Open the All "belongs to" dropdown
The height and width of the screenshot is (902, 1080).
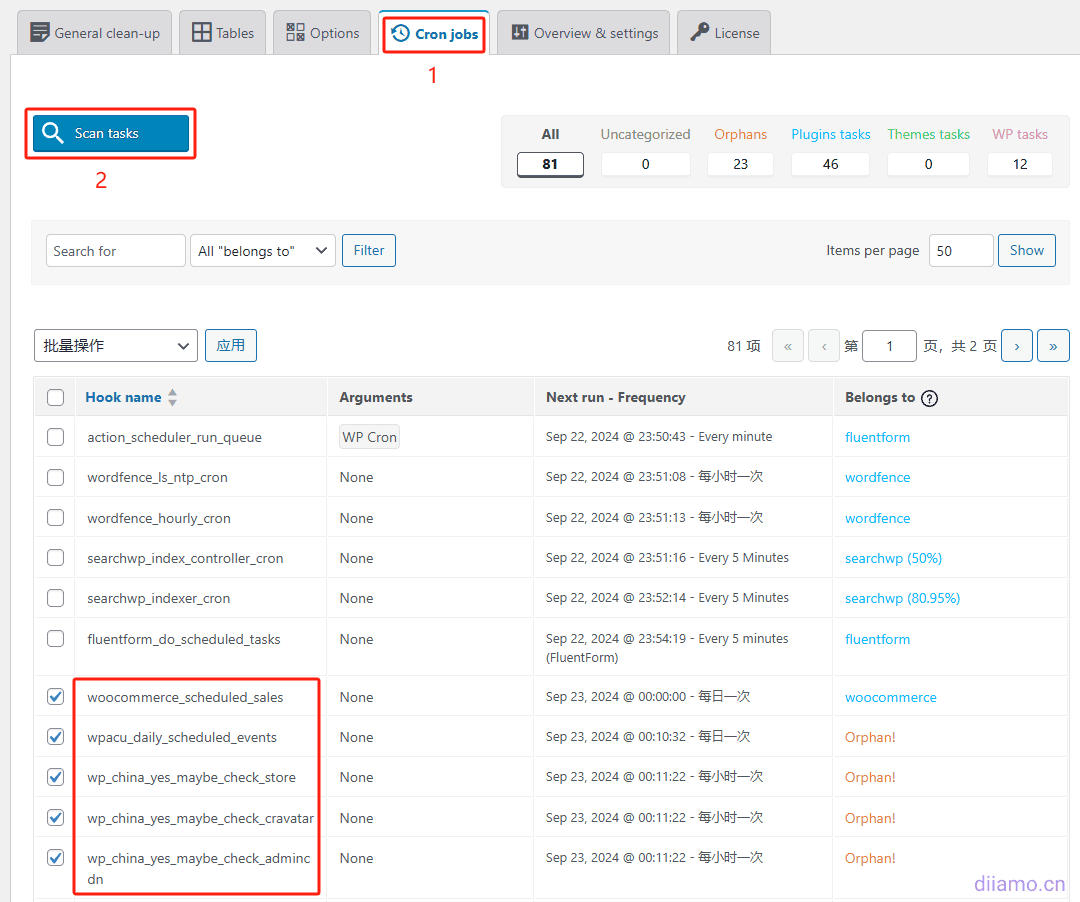pyautogui.click(x=263, y=251)
